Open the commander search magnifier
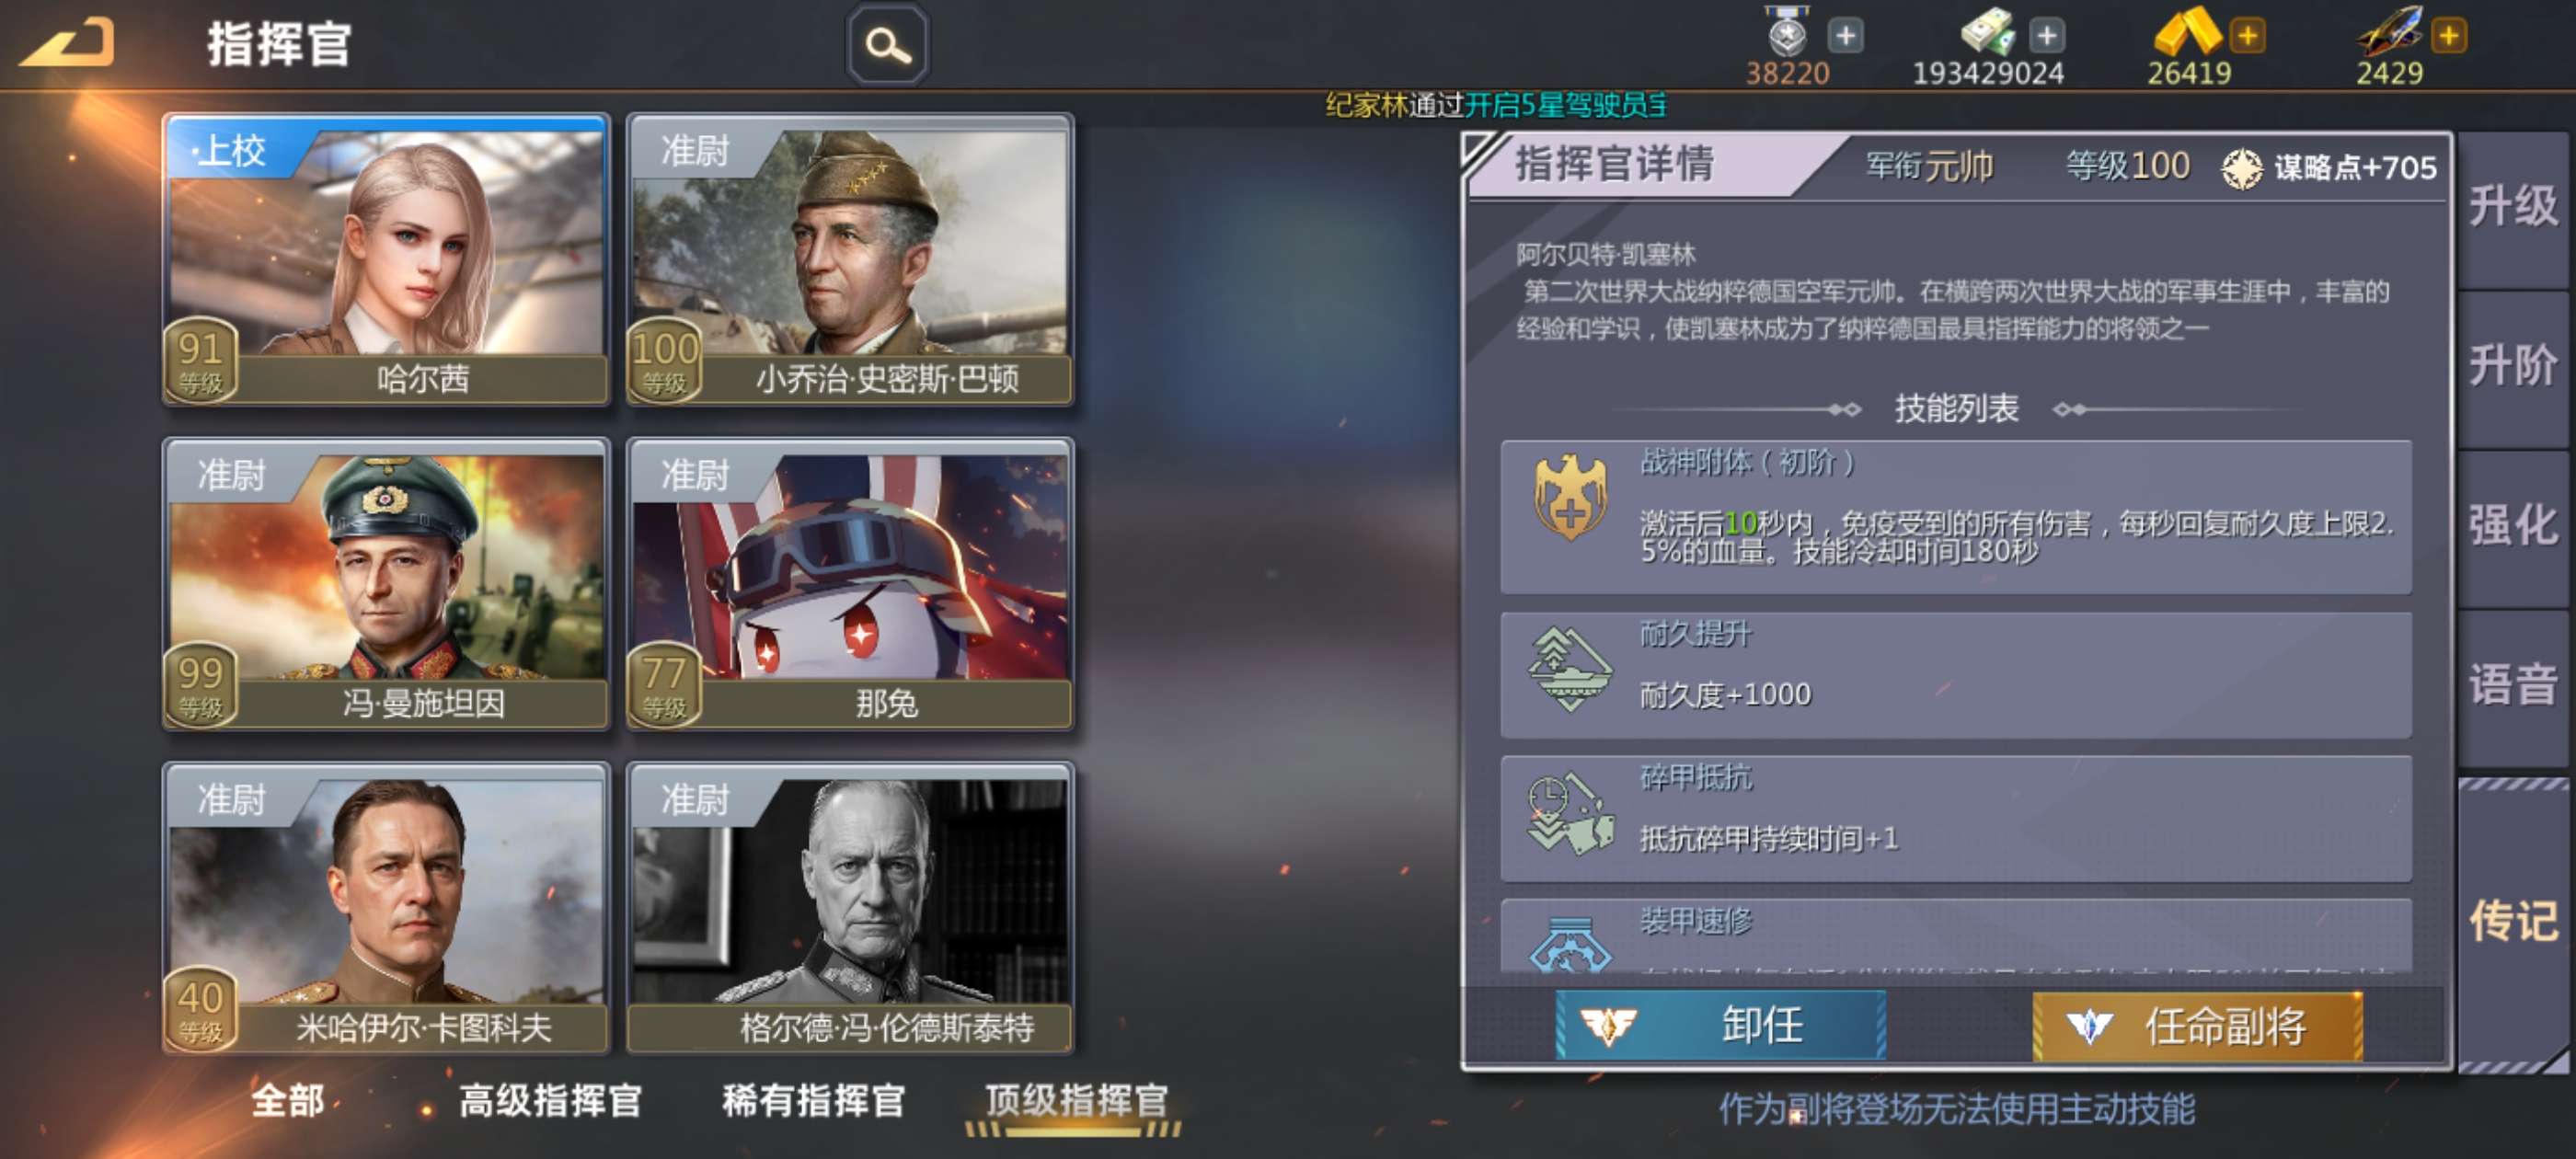 click(x=887, y=44)
